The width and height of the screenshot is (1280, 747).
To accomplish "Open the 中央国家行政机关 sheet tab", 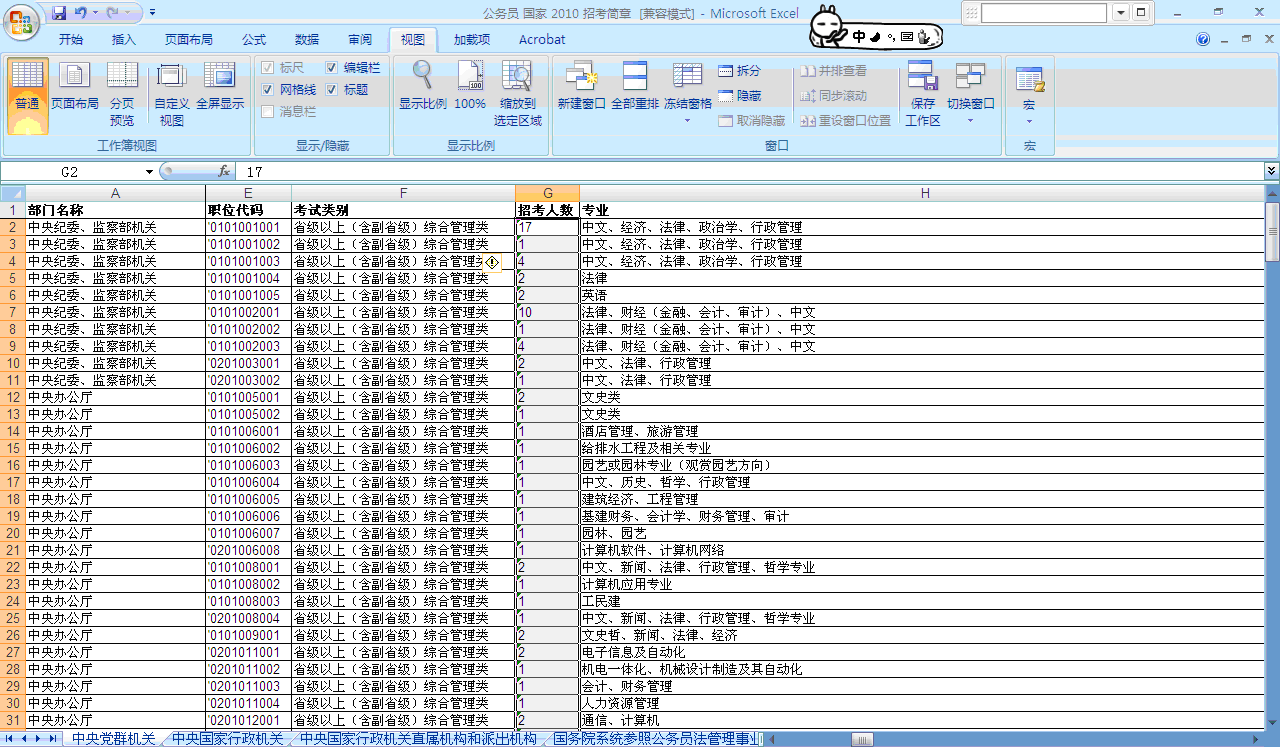I will click(x=228, y=739).
